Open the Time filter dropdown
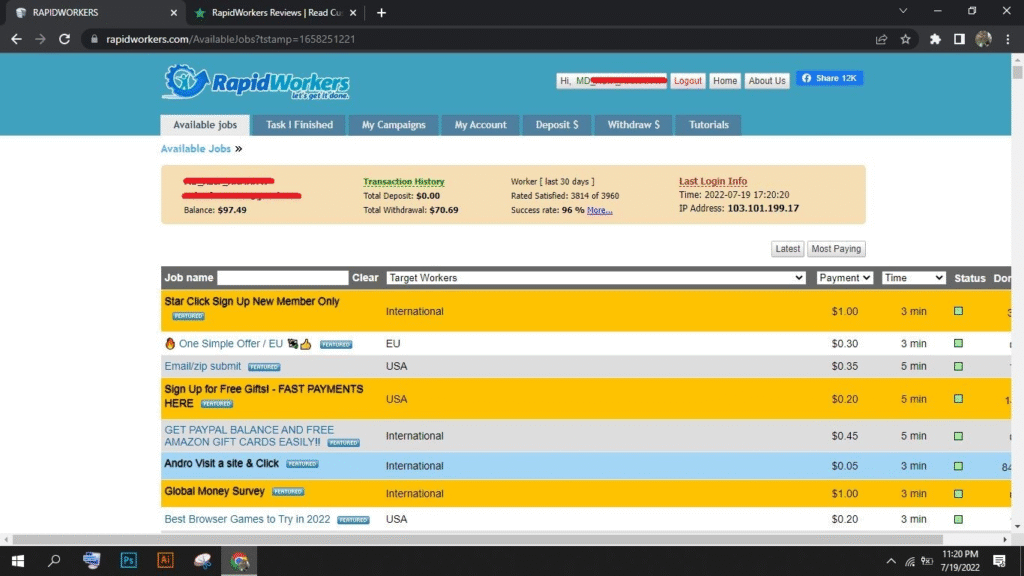Image resolution: width=1024 pixels, height=576 pixels. pos(913,278)
